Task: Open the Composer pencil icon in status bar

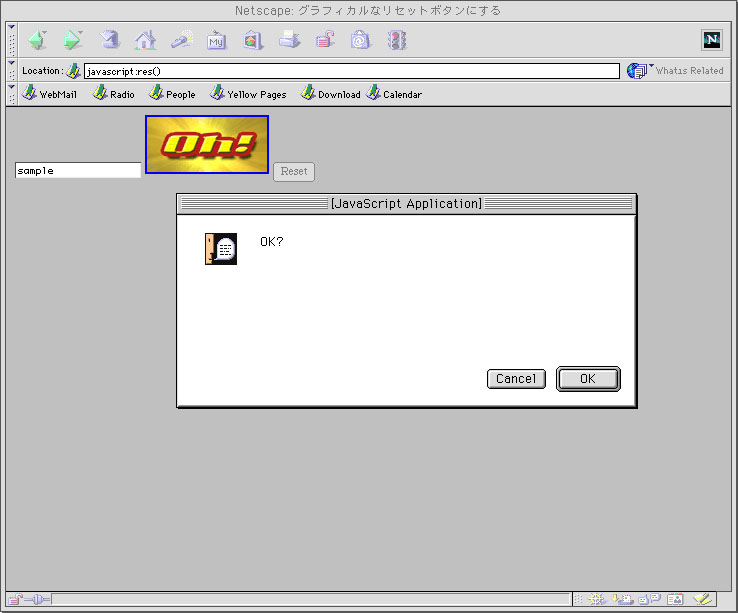Action: pyautogui.click(x=702, y=599)
